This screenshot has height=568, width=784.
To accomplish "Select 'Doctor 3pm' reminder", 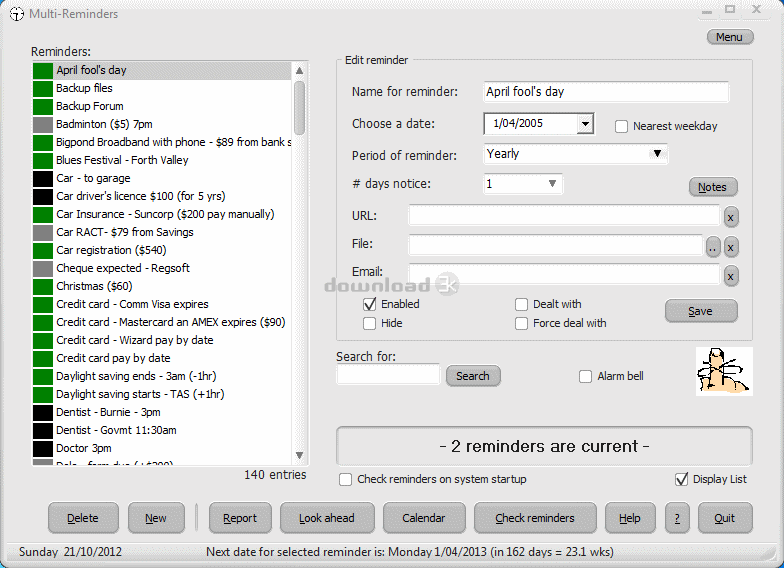I will (x=162, y=448).
